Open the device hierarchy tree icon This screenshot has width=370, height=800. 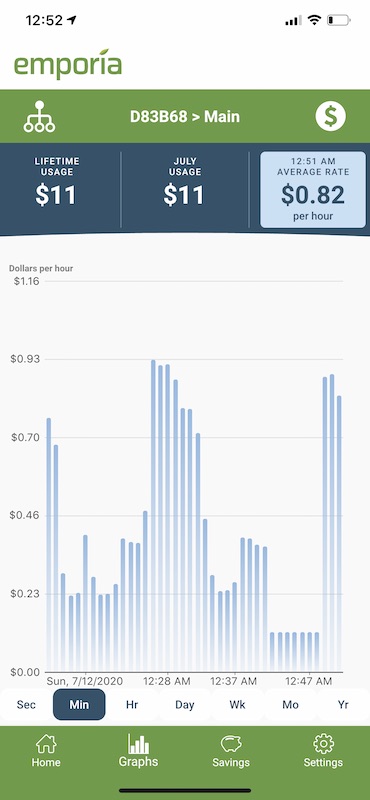point(39,117)
